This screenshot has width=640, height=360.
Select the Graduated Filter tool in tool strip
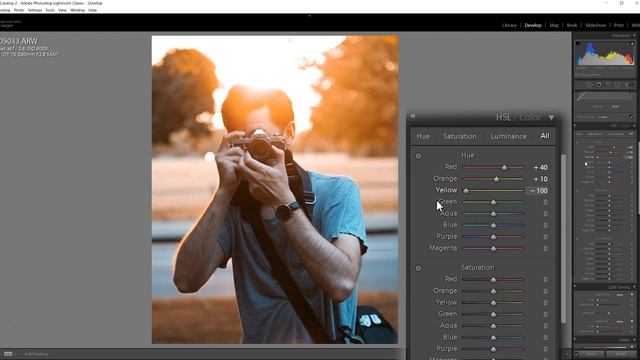(x=608, y=84)
